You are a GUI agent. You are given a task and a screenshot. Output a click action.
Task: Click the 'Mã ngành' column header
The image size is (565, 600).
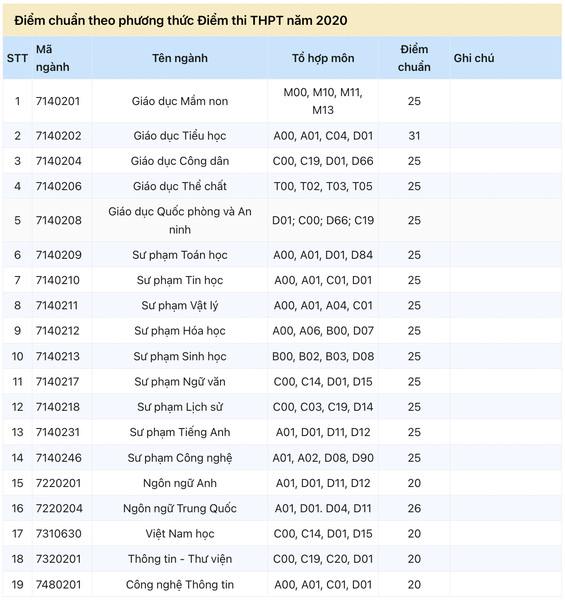pyautogui.click(x=53, y=58)
